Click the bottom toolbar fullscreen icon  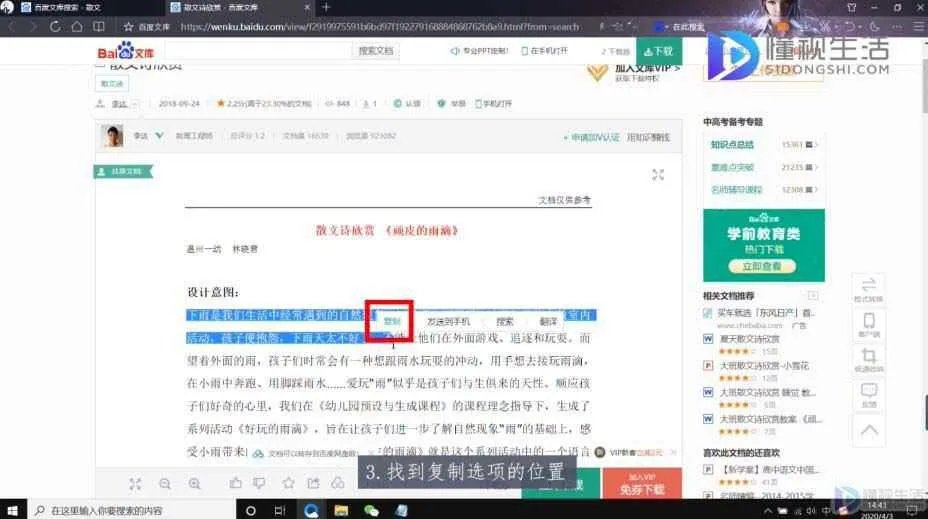(x=135, y=484)
